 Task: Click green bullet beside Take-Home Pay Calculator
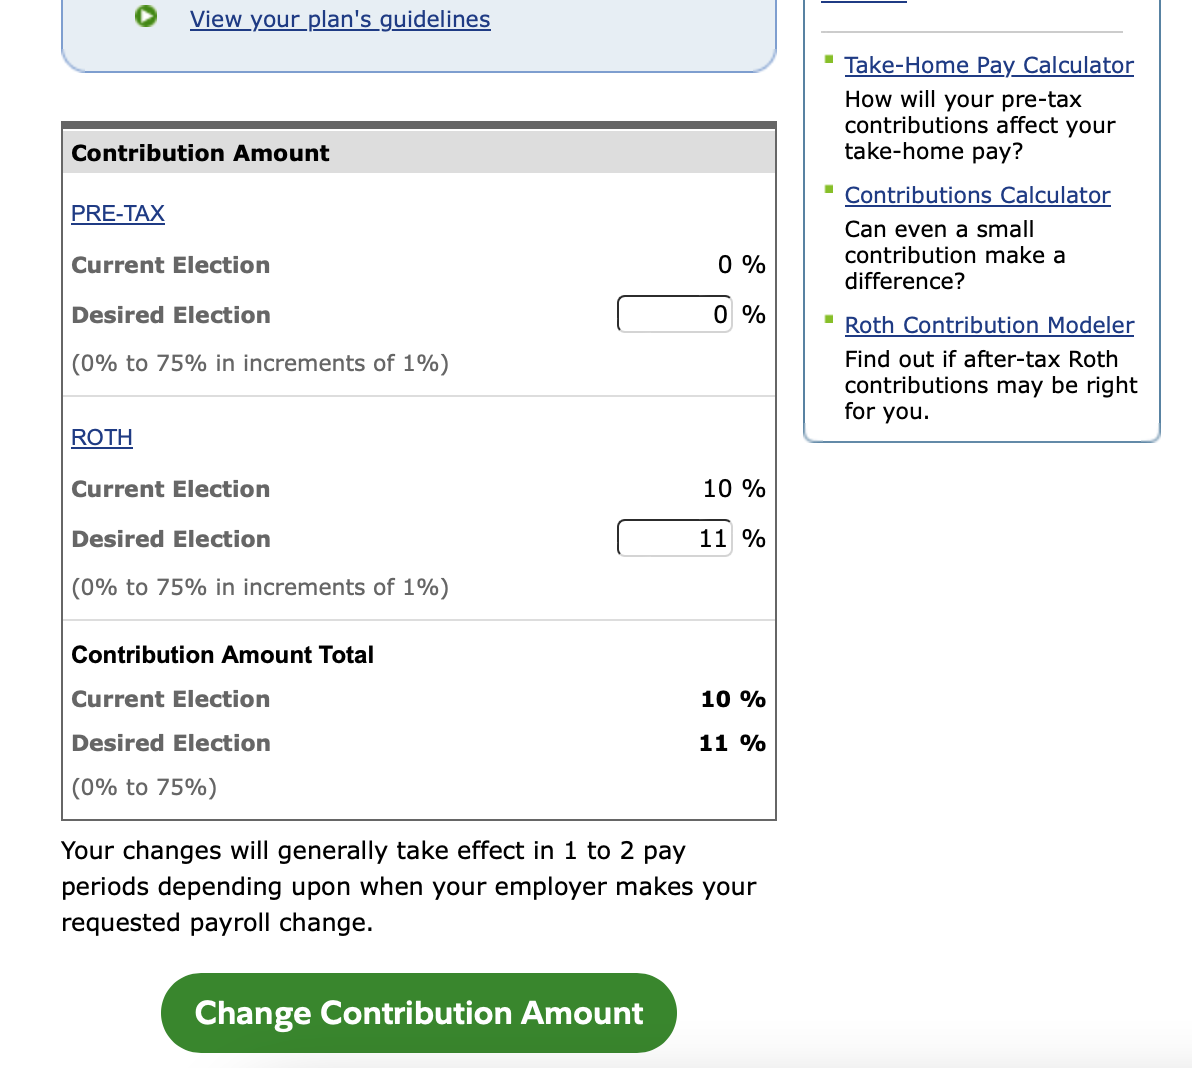click(828, 59)
